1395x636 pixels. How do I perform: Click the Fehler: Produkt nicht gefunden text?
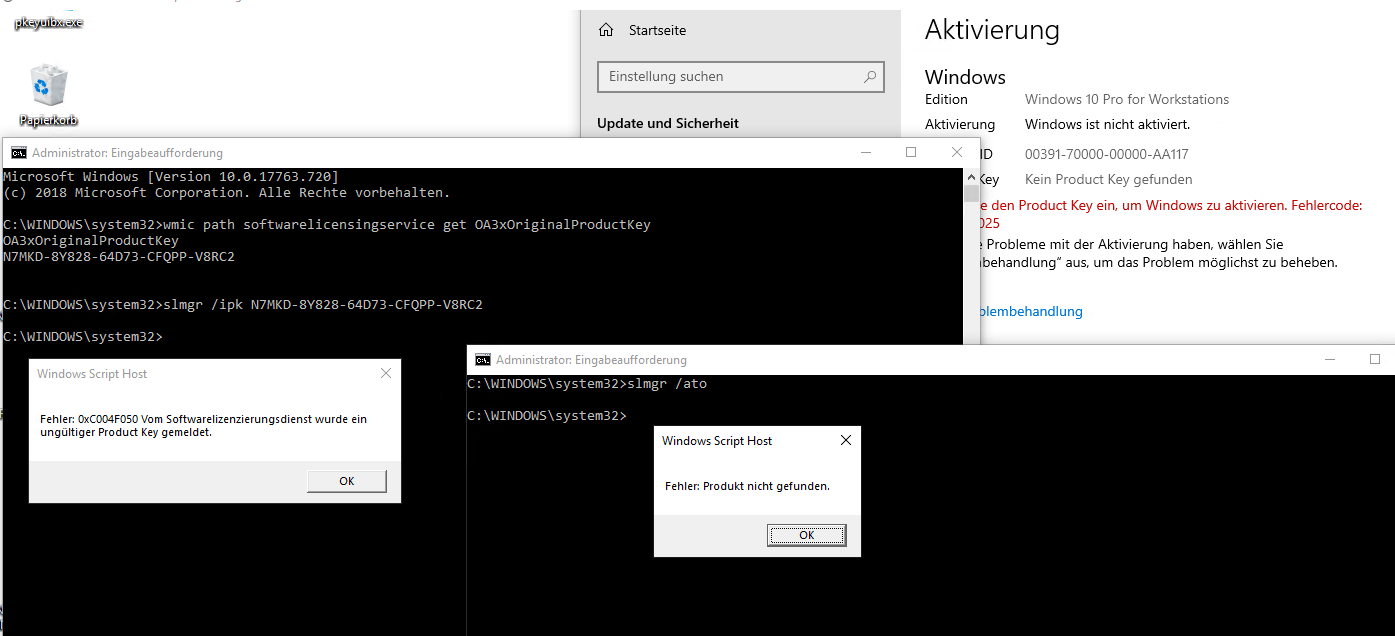tap(747, 486)
